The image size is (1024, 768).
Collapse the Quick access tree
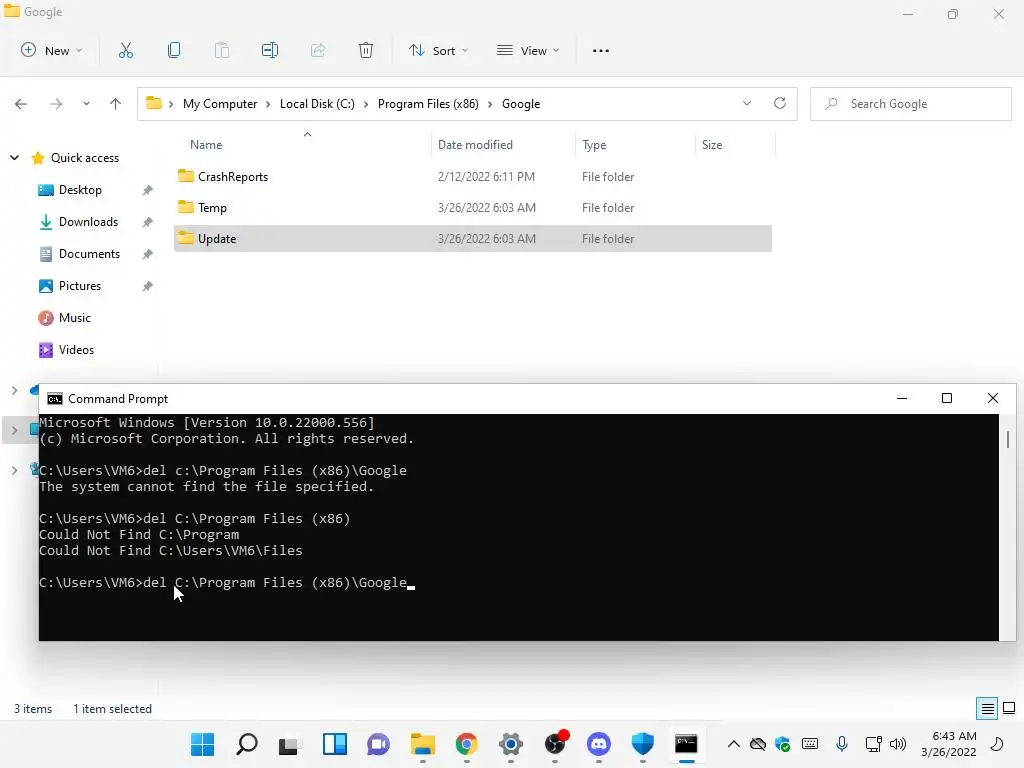tap(14, 157)
